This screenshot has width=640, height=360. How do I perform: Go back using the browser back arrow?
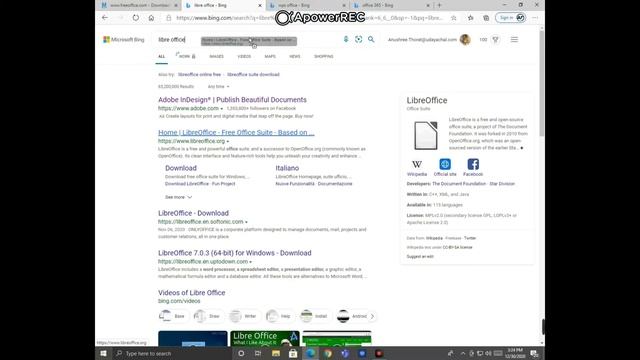click(x=105, y=18)
